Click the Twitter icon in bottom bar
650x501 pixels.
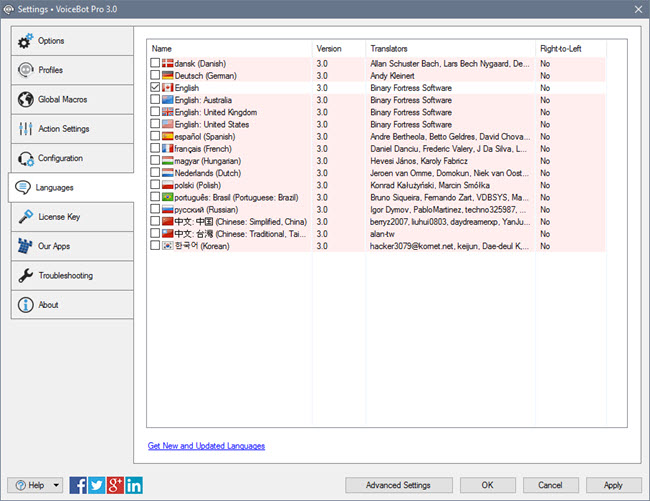coord(97,485)
